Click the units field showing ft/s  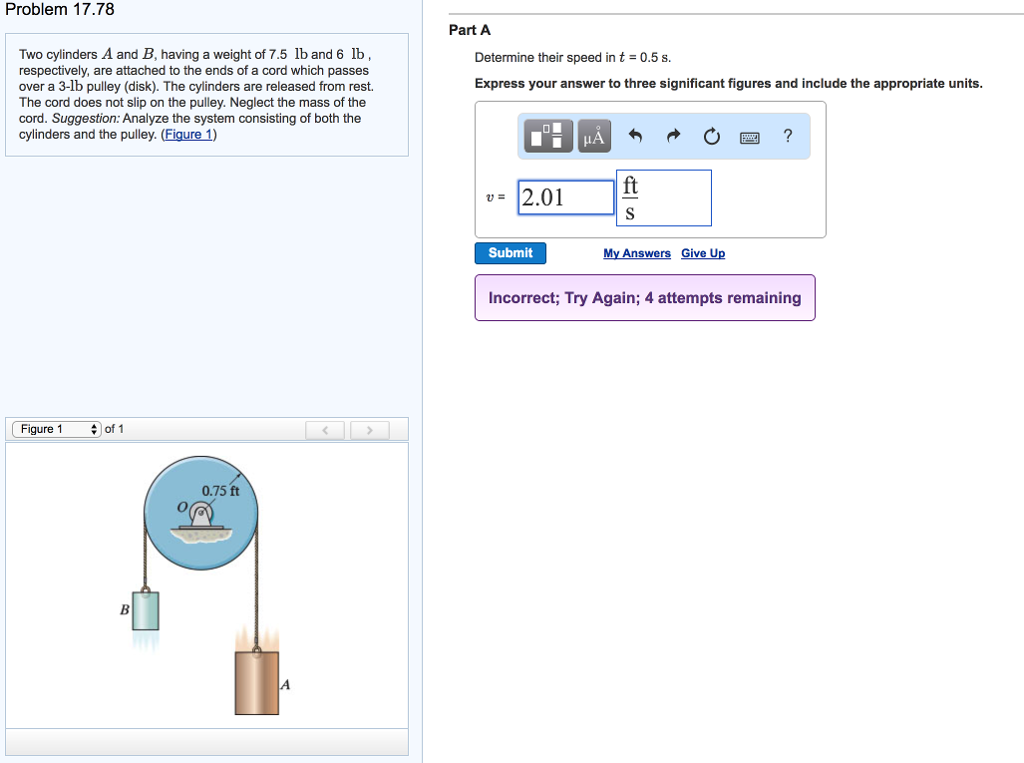coord(663,197)
